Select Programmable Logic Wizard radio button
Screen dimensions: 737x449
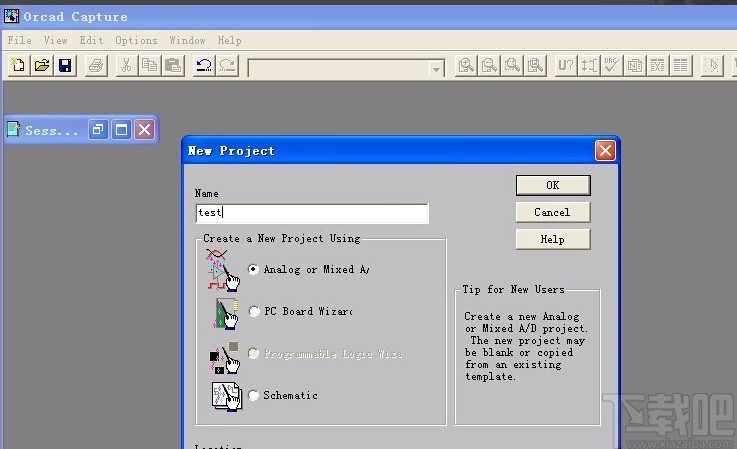[253, 353]
